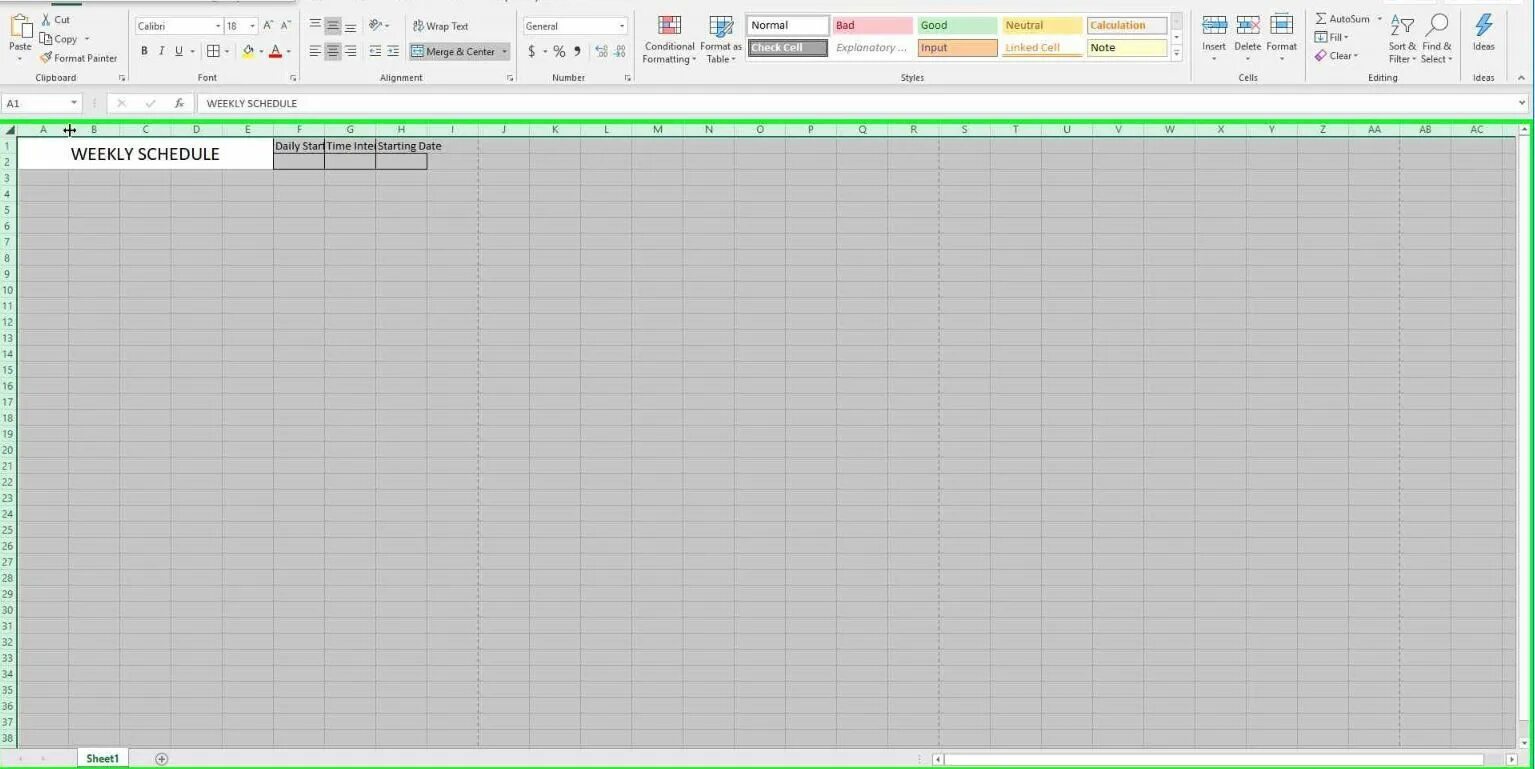1535x769 pixels.
Task: Apply accounting dollar format
Action: click(x=531, y=51)
